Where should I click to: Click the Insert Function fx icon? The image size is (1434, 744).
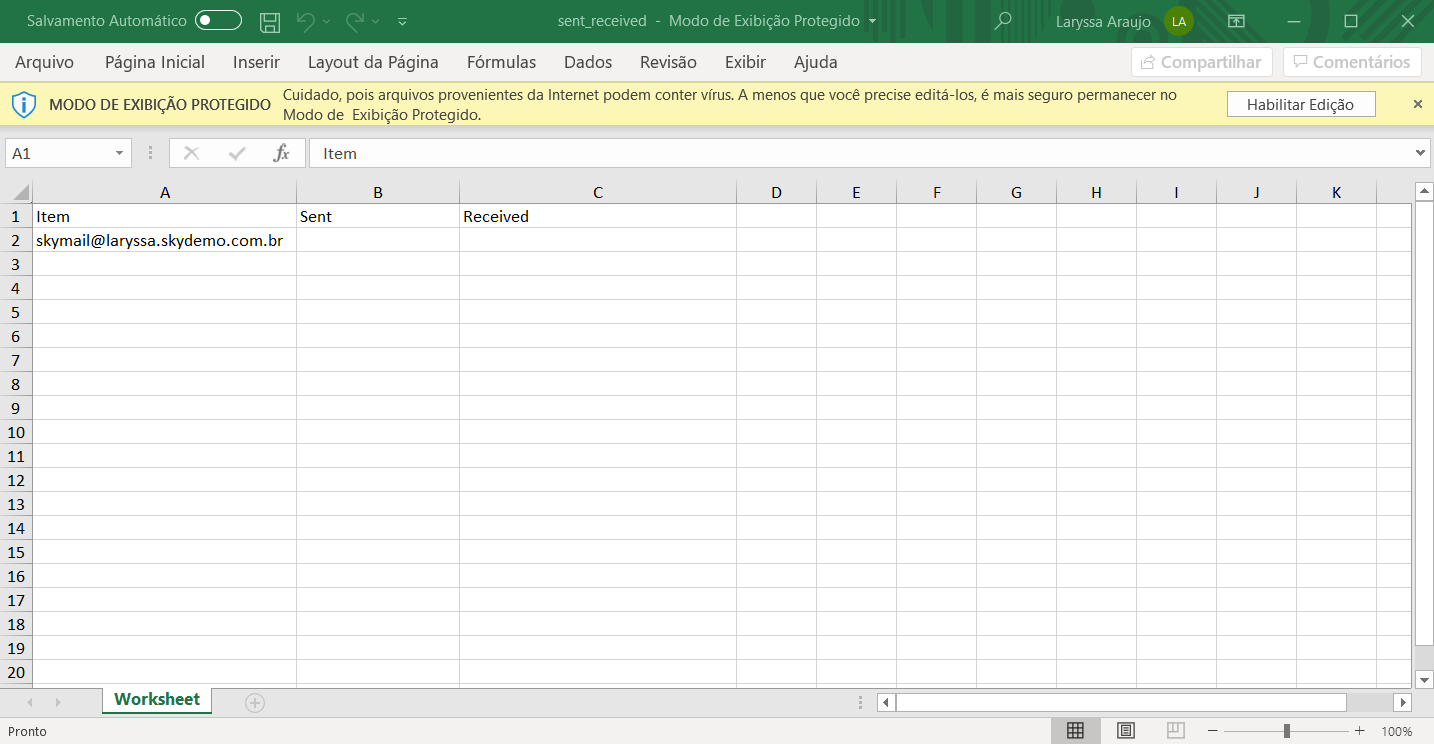[282, 153]
